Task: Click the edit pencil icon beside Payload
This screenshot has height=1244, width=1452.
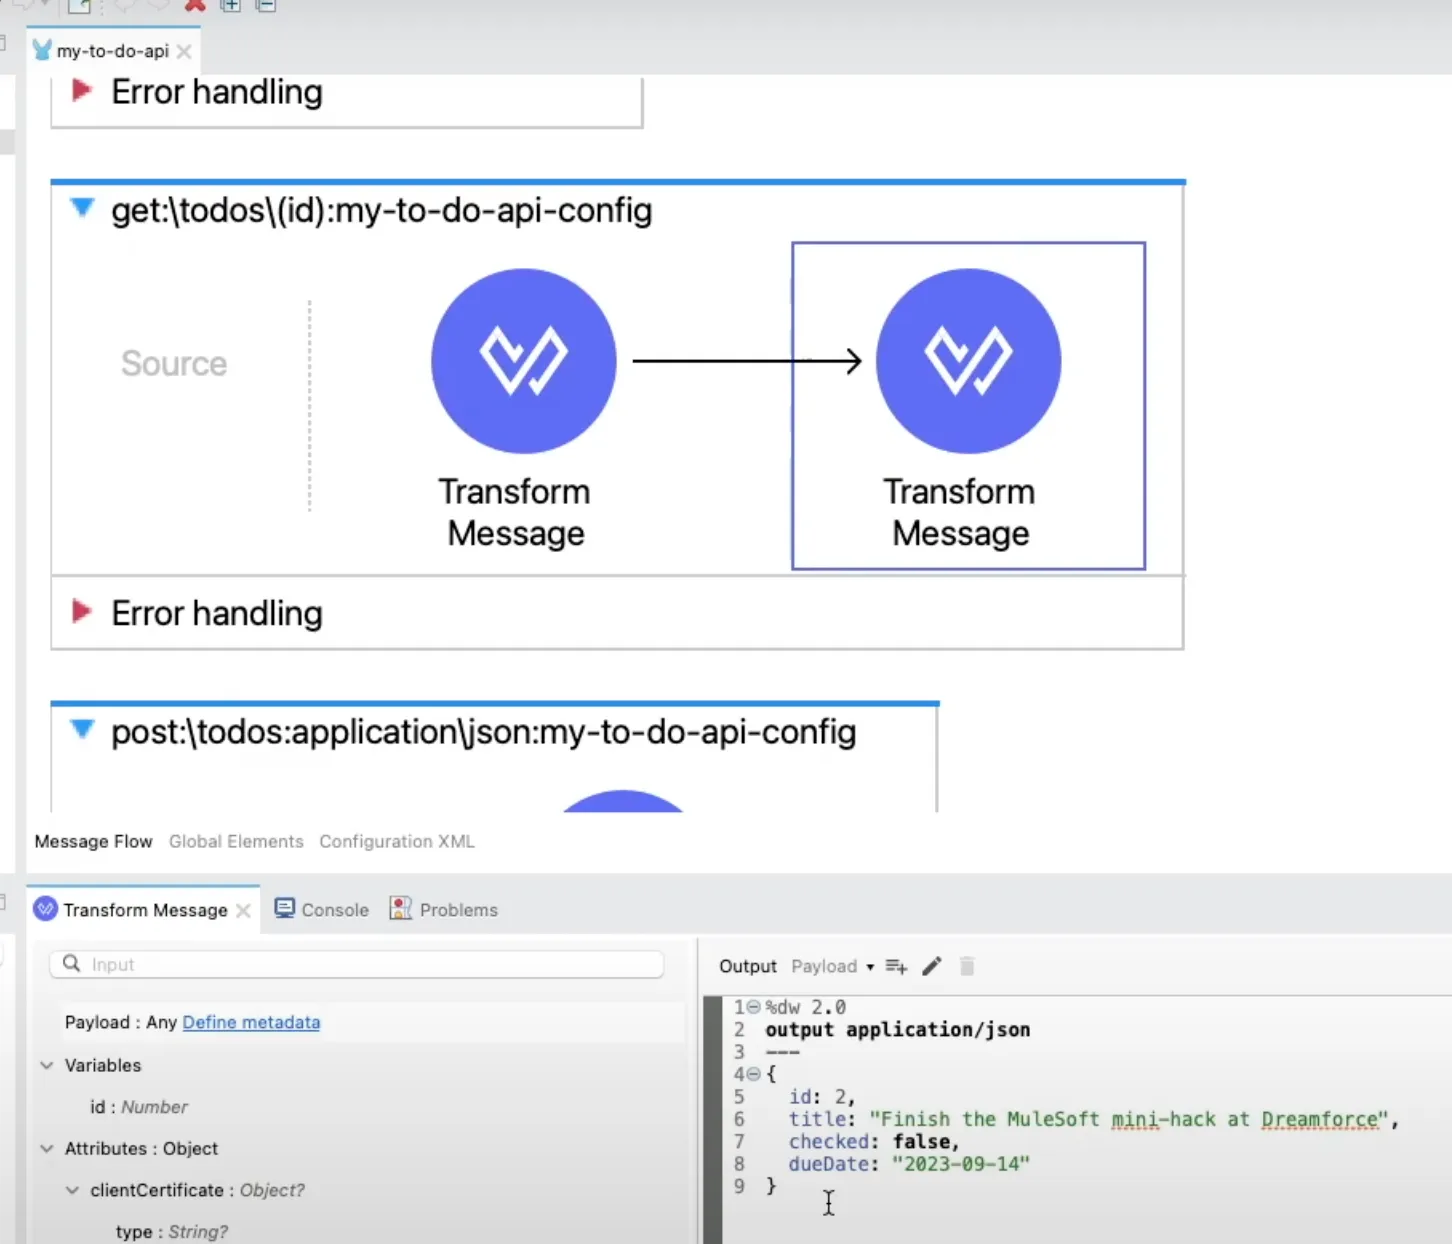Action: (x=932, y=966)
